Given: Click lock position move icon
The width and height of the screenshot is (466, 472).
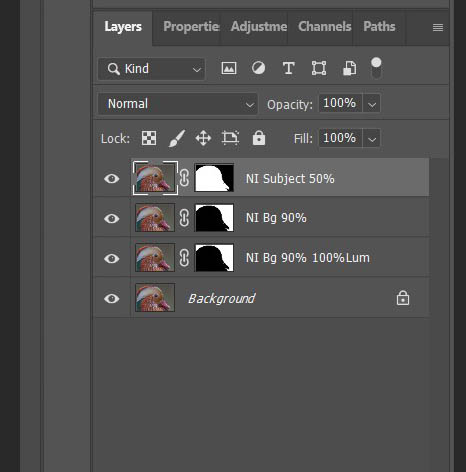Looking at the screenshot, I should coord(203,138).
